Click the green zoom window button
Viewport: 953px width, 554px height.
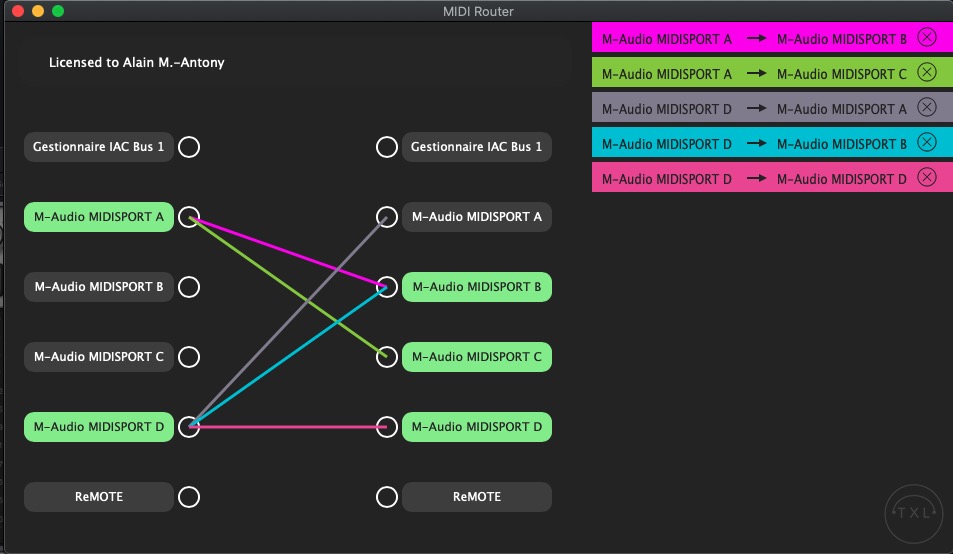click(58, 11)
